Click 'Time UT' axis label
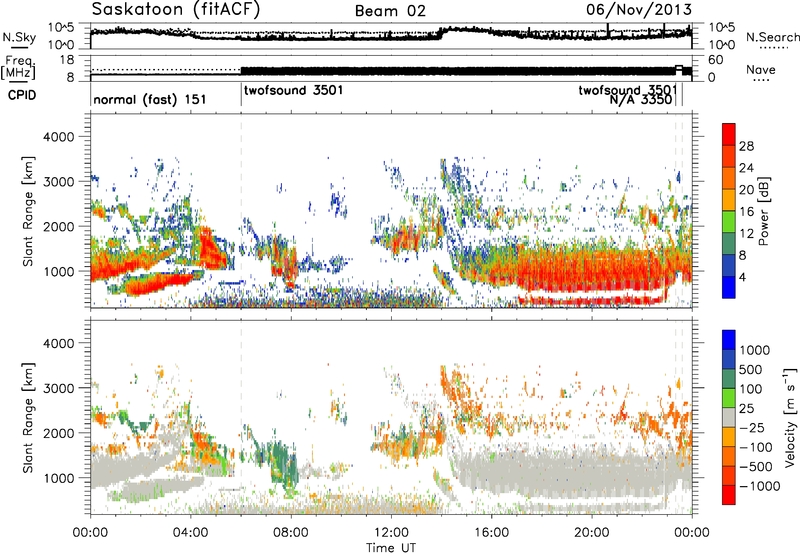Image resolution: width=800 pixels, height=554 pixels. pos(391,548)
